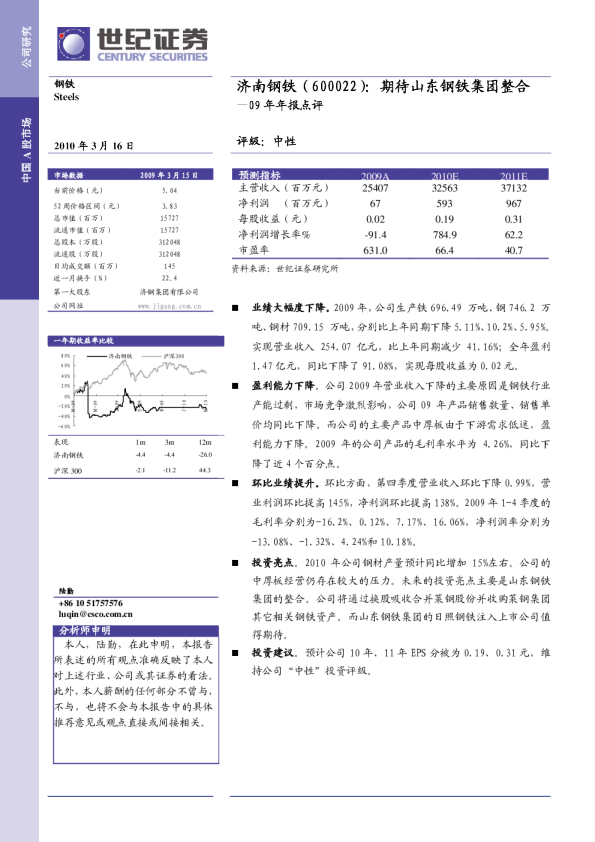Click the '总市值（百万）' value 15727
The image size is (595, 842).
[169, 218]
